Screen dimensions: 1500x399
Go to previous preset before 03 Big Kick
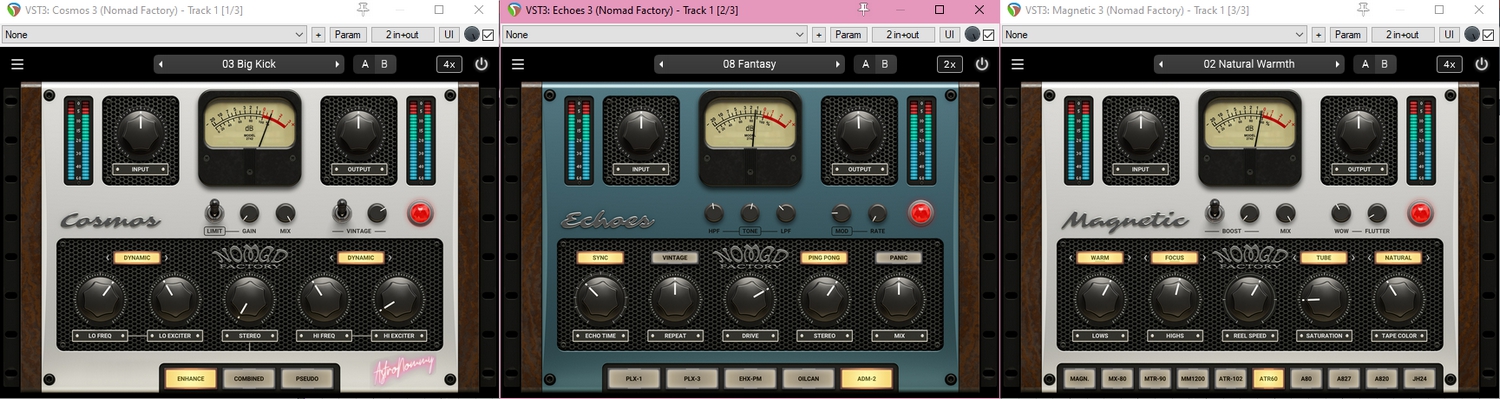click(x=162, y=64)
